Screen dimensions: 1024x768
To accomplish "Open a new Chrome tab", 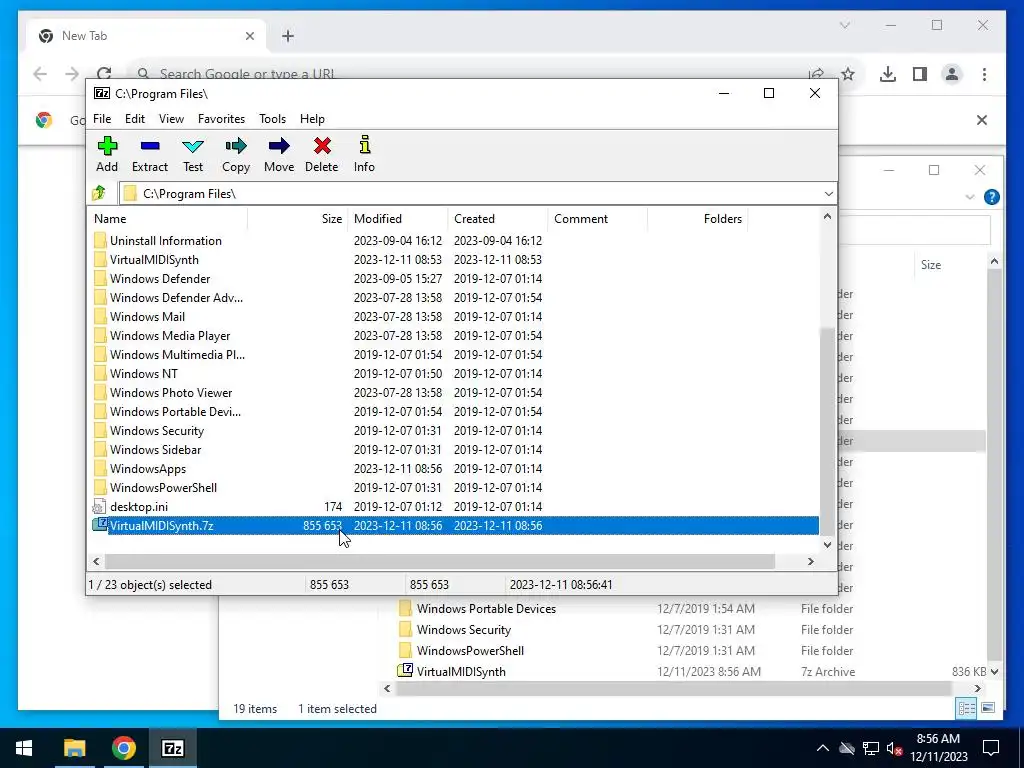I will (x=288, y=36).
